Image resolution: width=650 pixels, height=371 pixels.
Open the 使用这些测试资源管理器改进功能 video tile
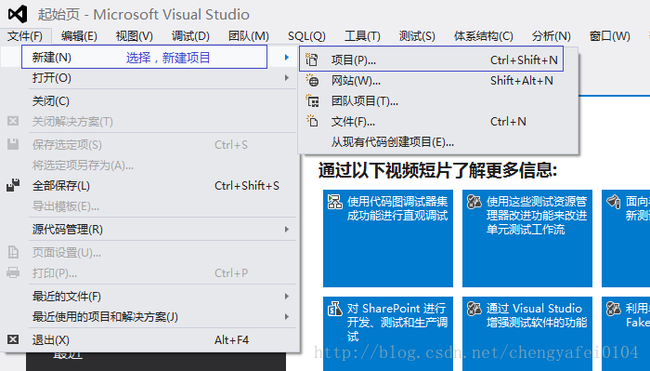(x=527, y=238)
